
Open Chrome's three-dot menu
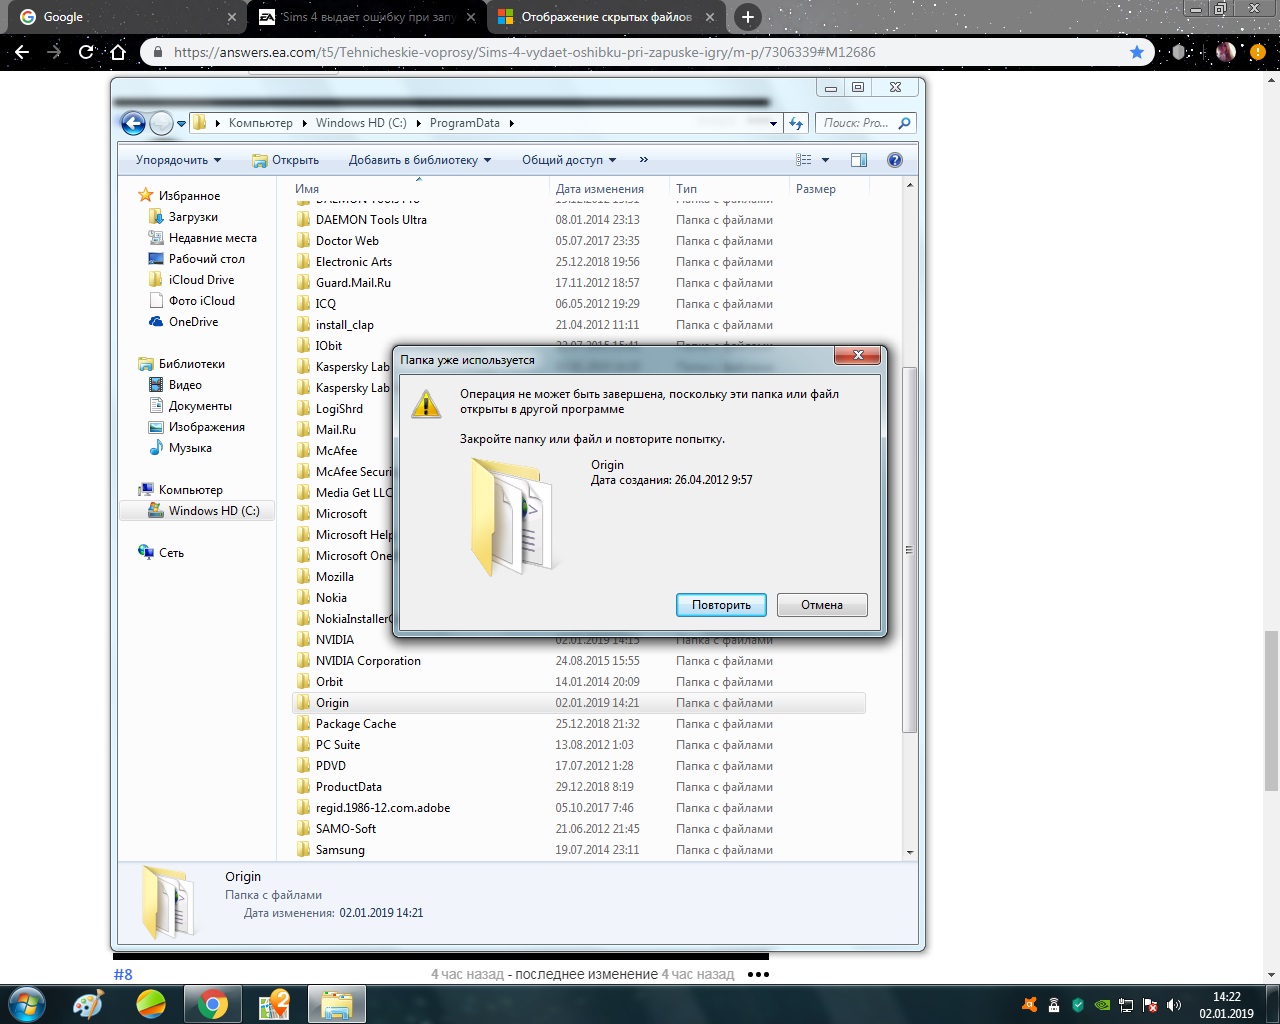tap(1258, 52)
